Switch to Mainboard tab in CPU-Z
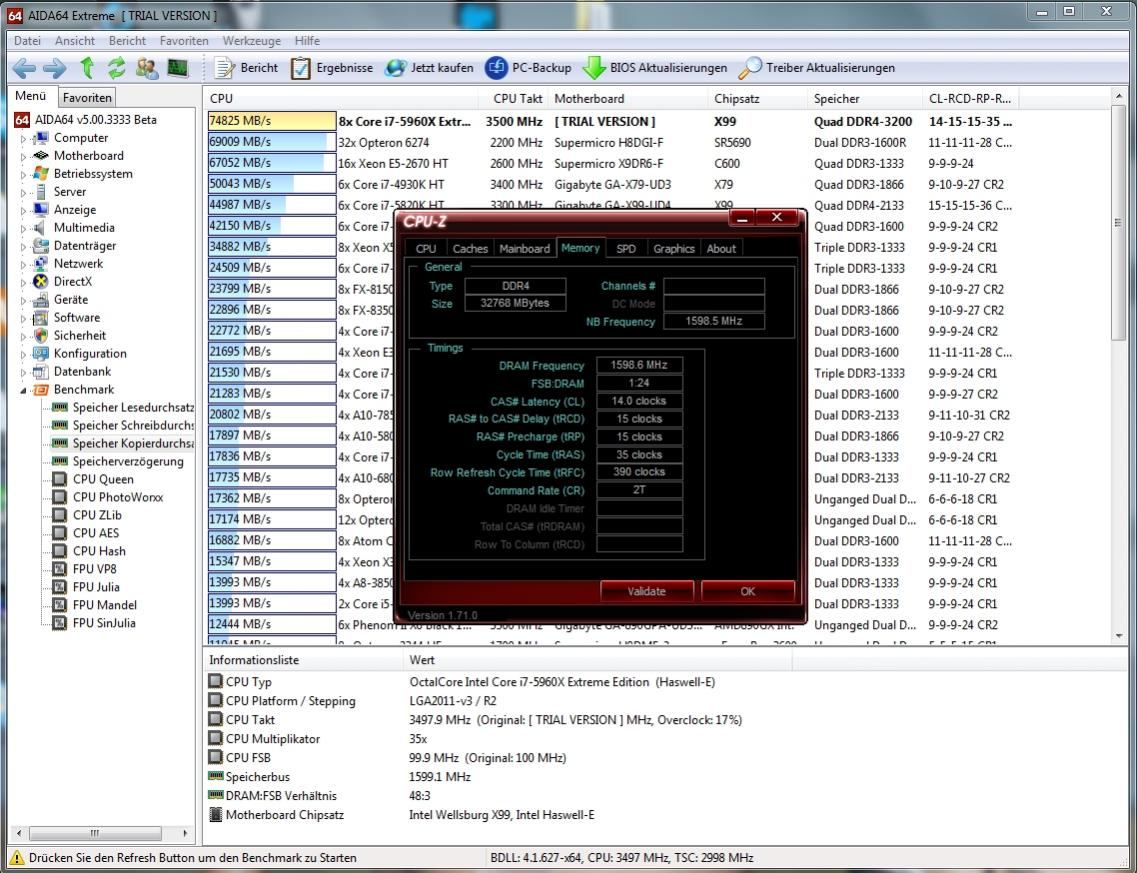This screenshot has width=1137, height=873. (x=524, y=249)
